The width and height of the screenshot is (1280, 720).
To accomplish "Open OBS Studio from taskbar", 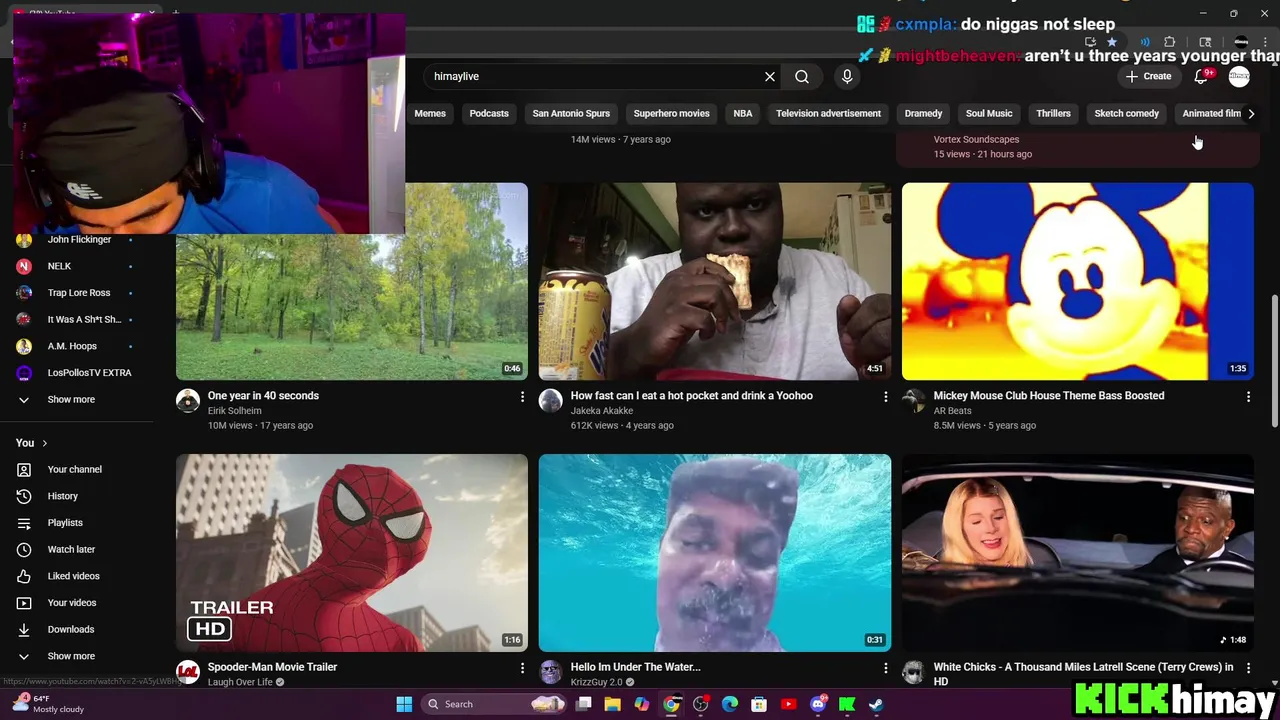I will [701, 704].
